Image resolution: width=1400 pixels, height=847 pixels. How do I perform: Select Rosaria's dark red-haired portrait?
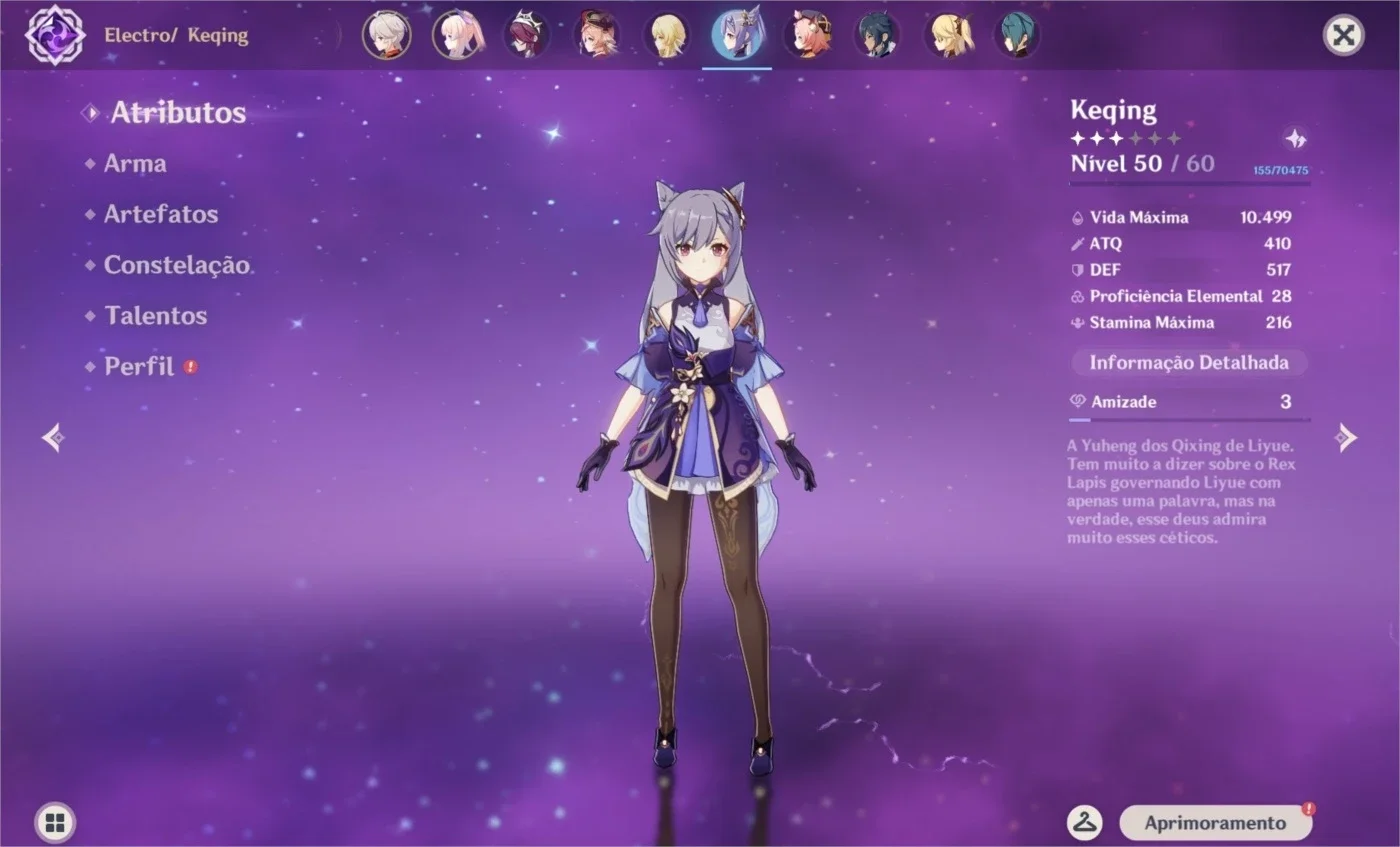pos(527,35)
